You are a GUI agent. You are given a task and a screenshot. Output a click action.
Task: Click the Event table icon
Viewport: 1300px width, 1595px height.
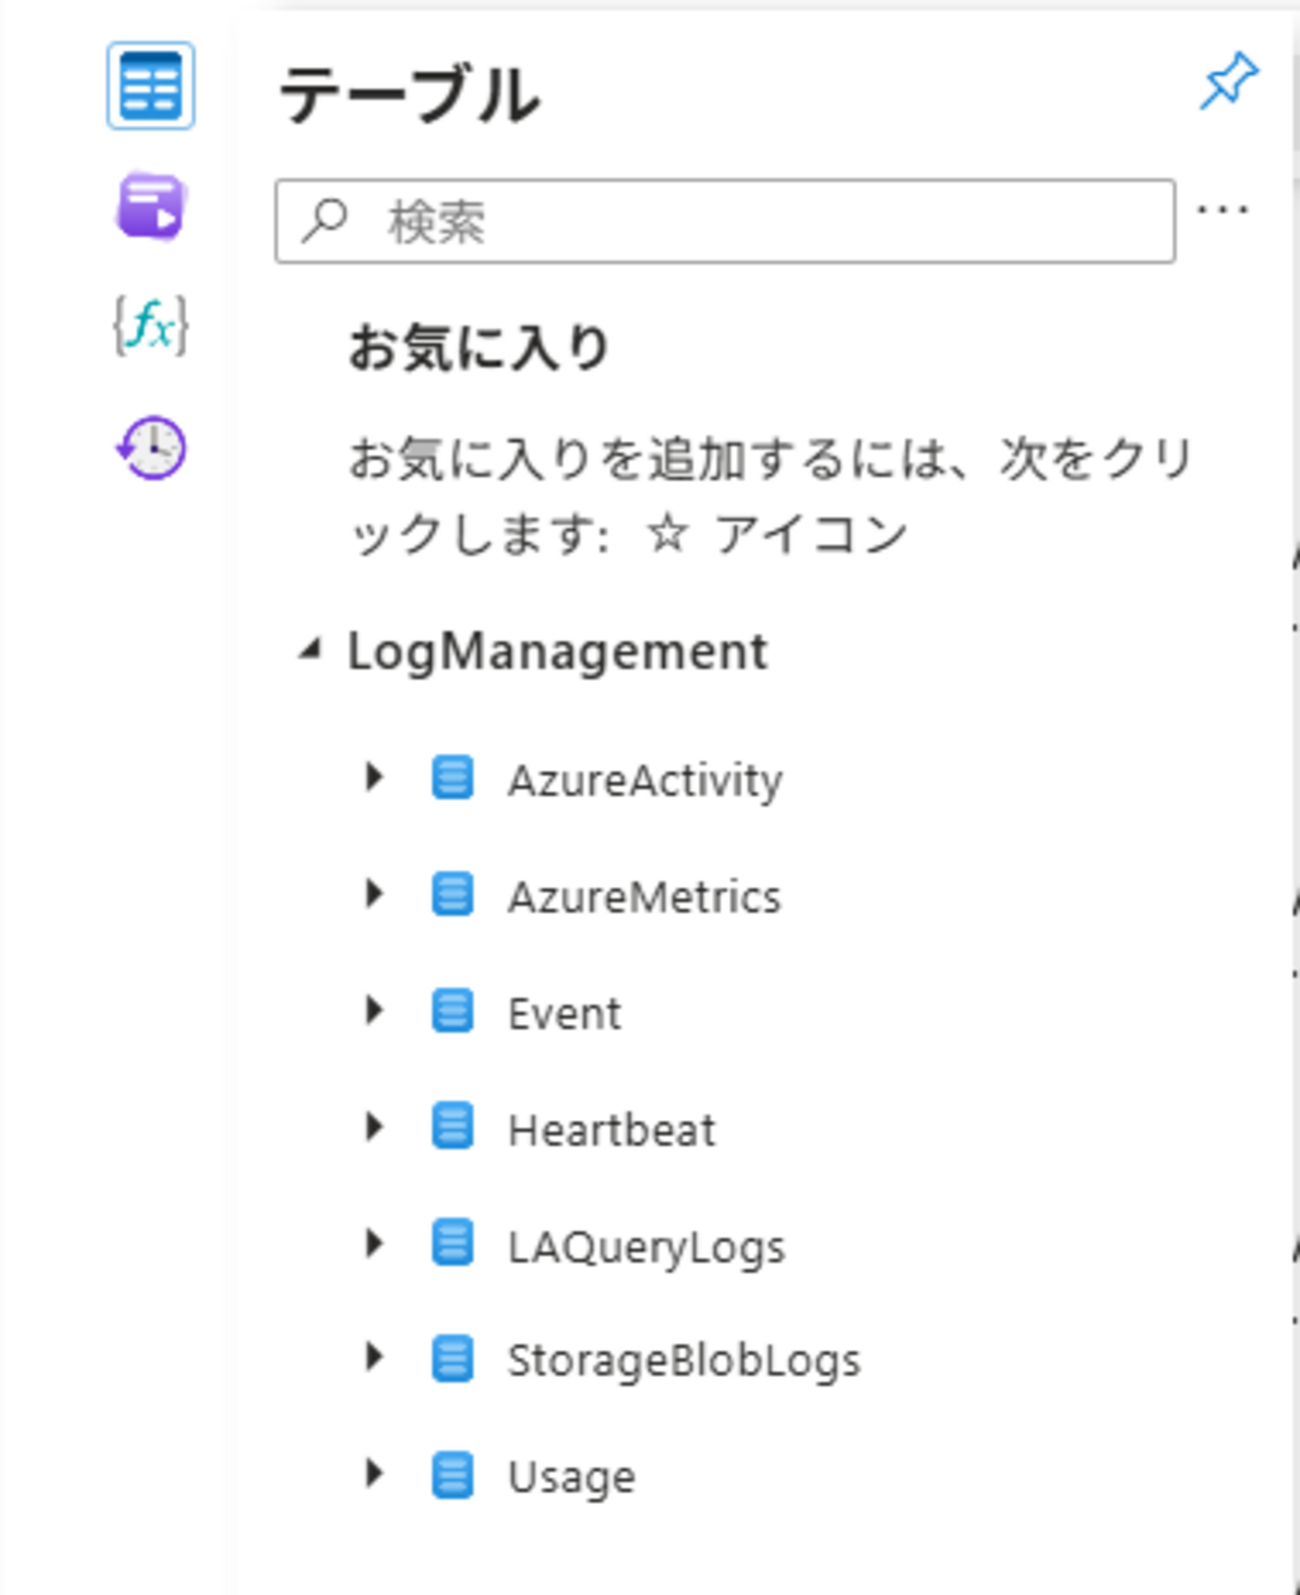(x=452, y=1010)
